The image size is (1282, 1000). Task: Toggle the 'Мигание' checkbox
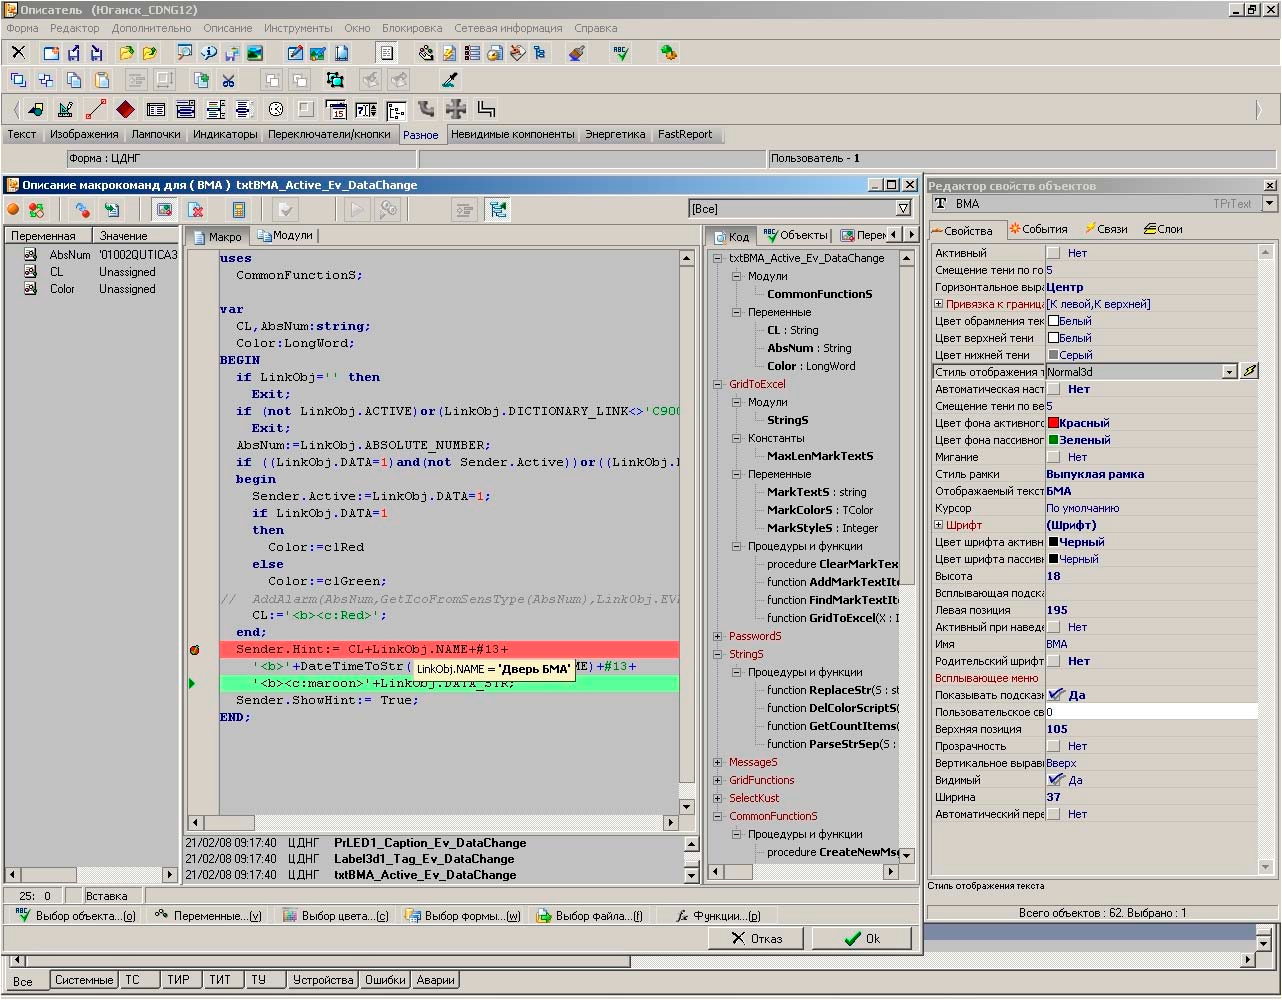click(x=1053, y=457)
